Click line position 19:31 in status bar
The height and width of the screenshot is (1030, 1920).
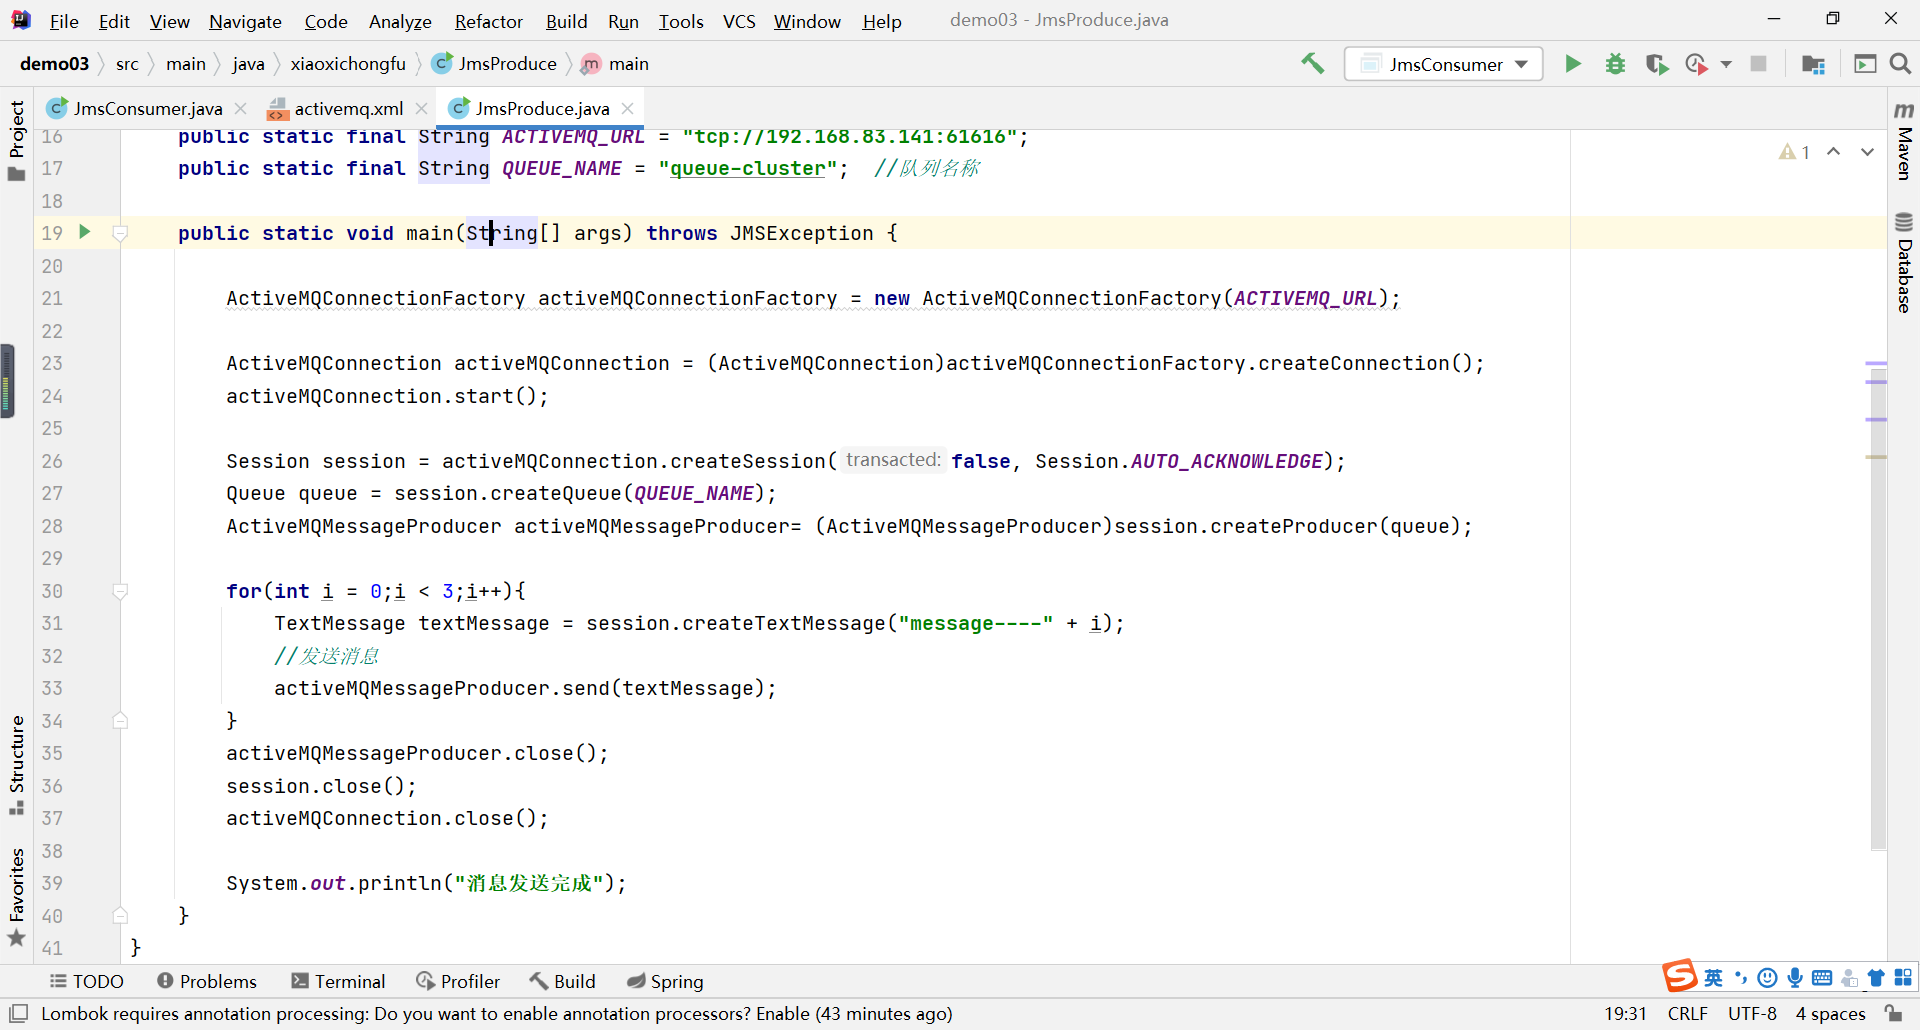pyautogui.click(x=1626, y=1014)
